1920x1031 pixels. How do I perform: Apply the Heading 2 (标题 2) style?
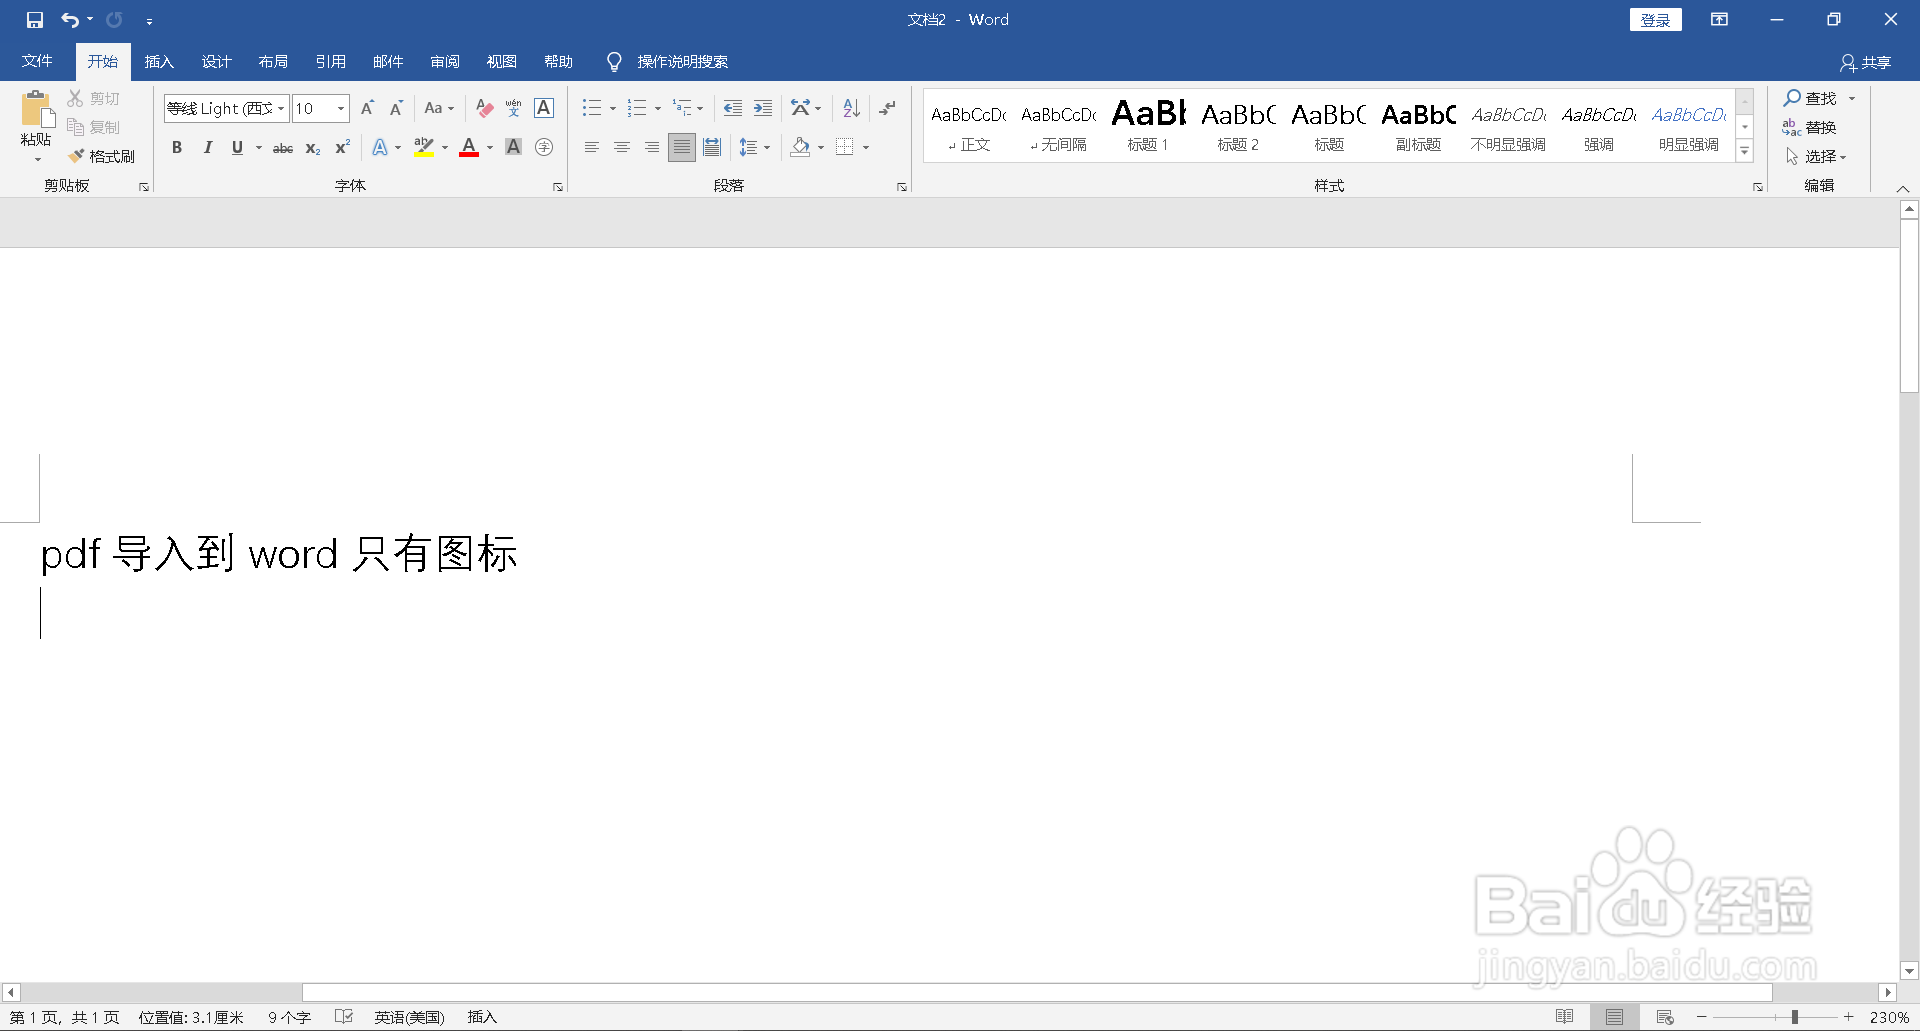pyautogui.click(x=1238, y=126)
